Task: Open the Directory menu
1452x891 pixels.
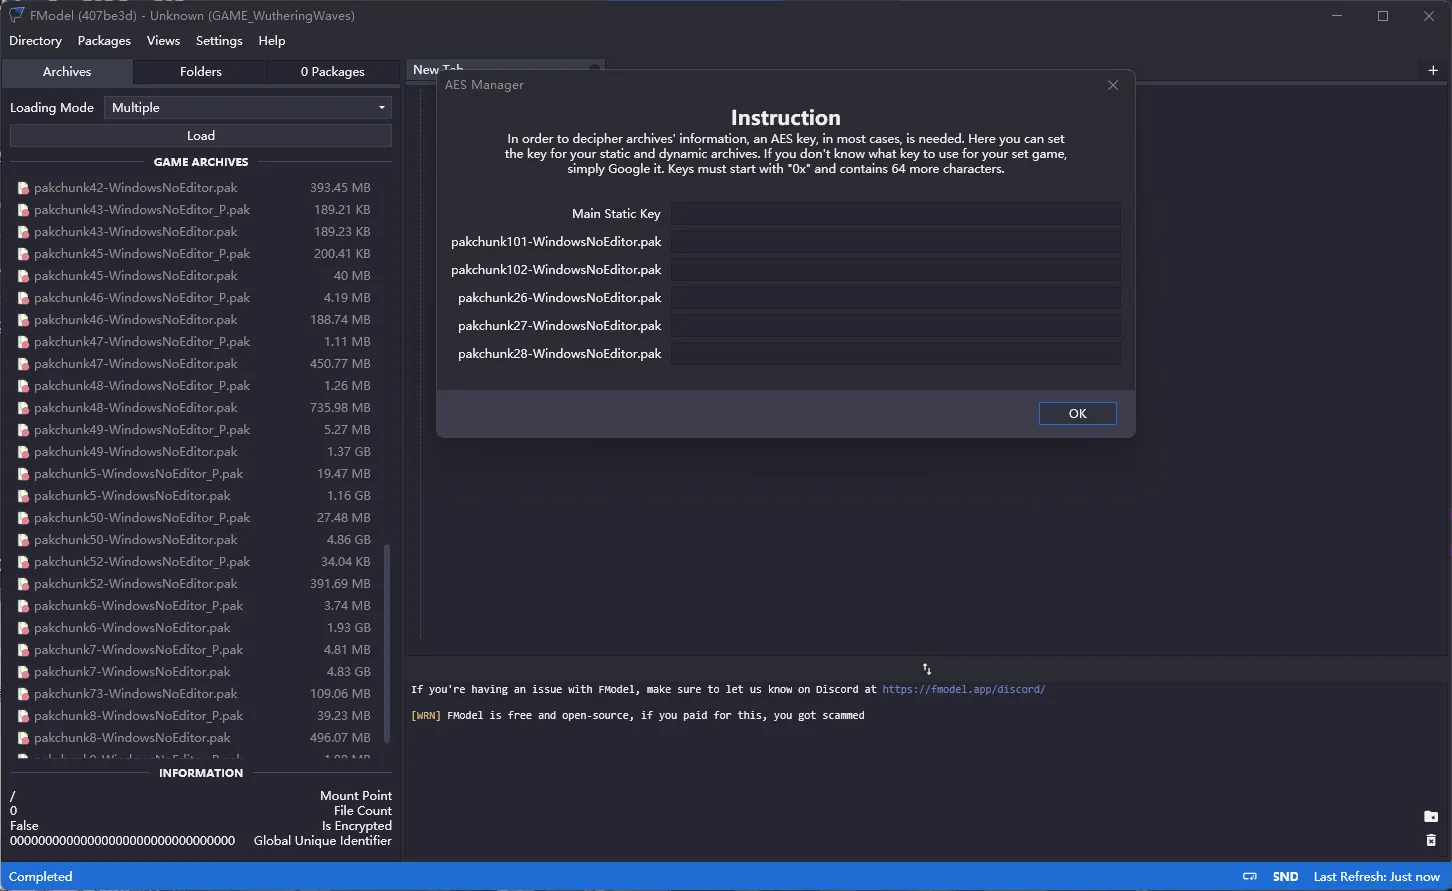Action: 35,41
